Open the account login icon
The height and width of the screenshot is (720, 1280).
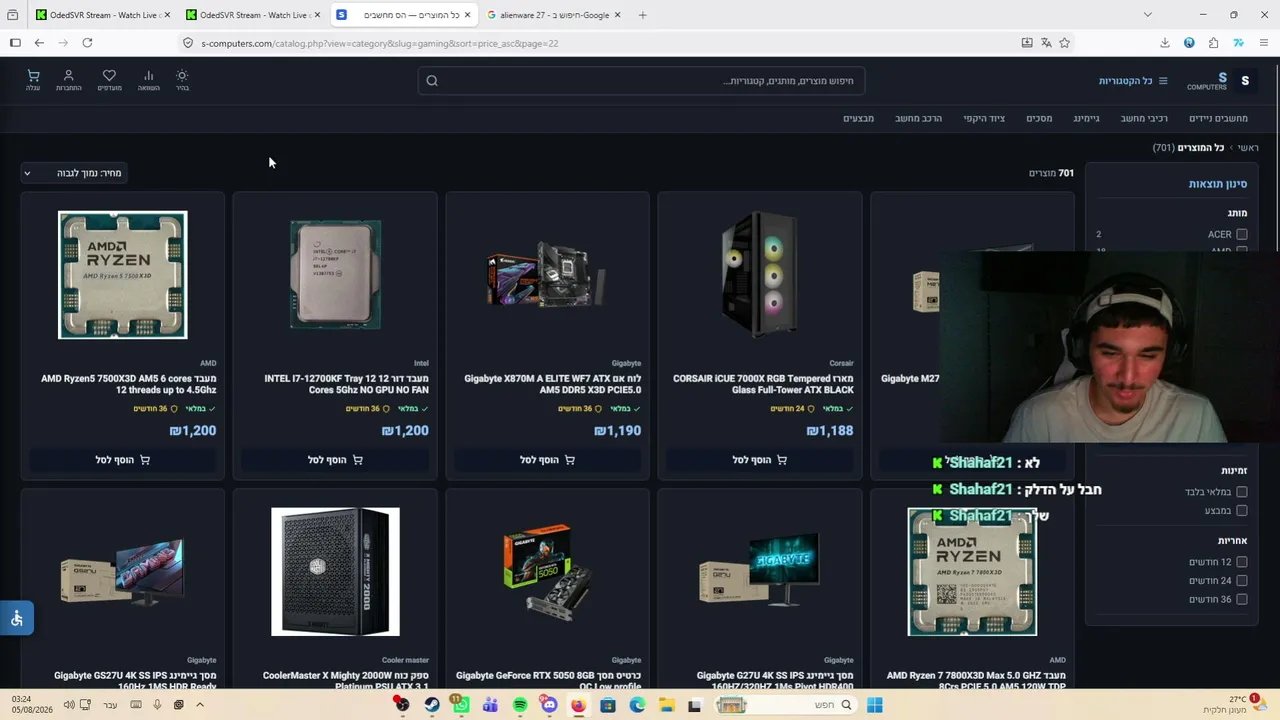coord(69,80)
